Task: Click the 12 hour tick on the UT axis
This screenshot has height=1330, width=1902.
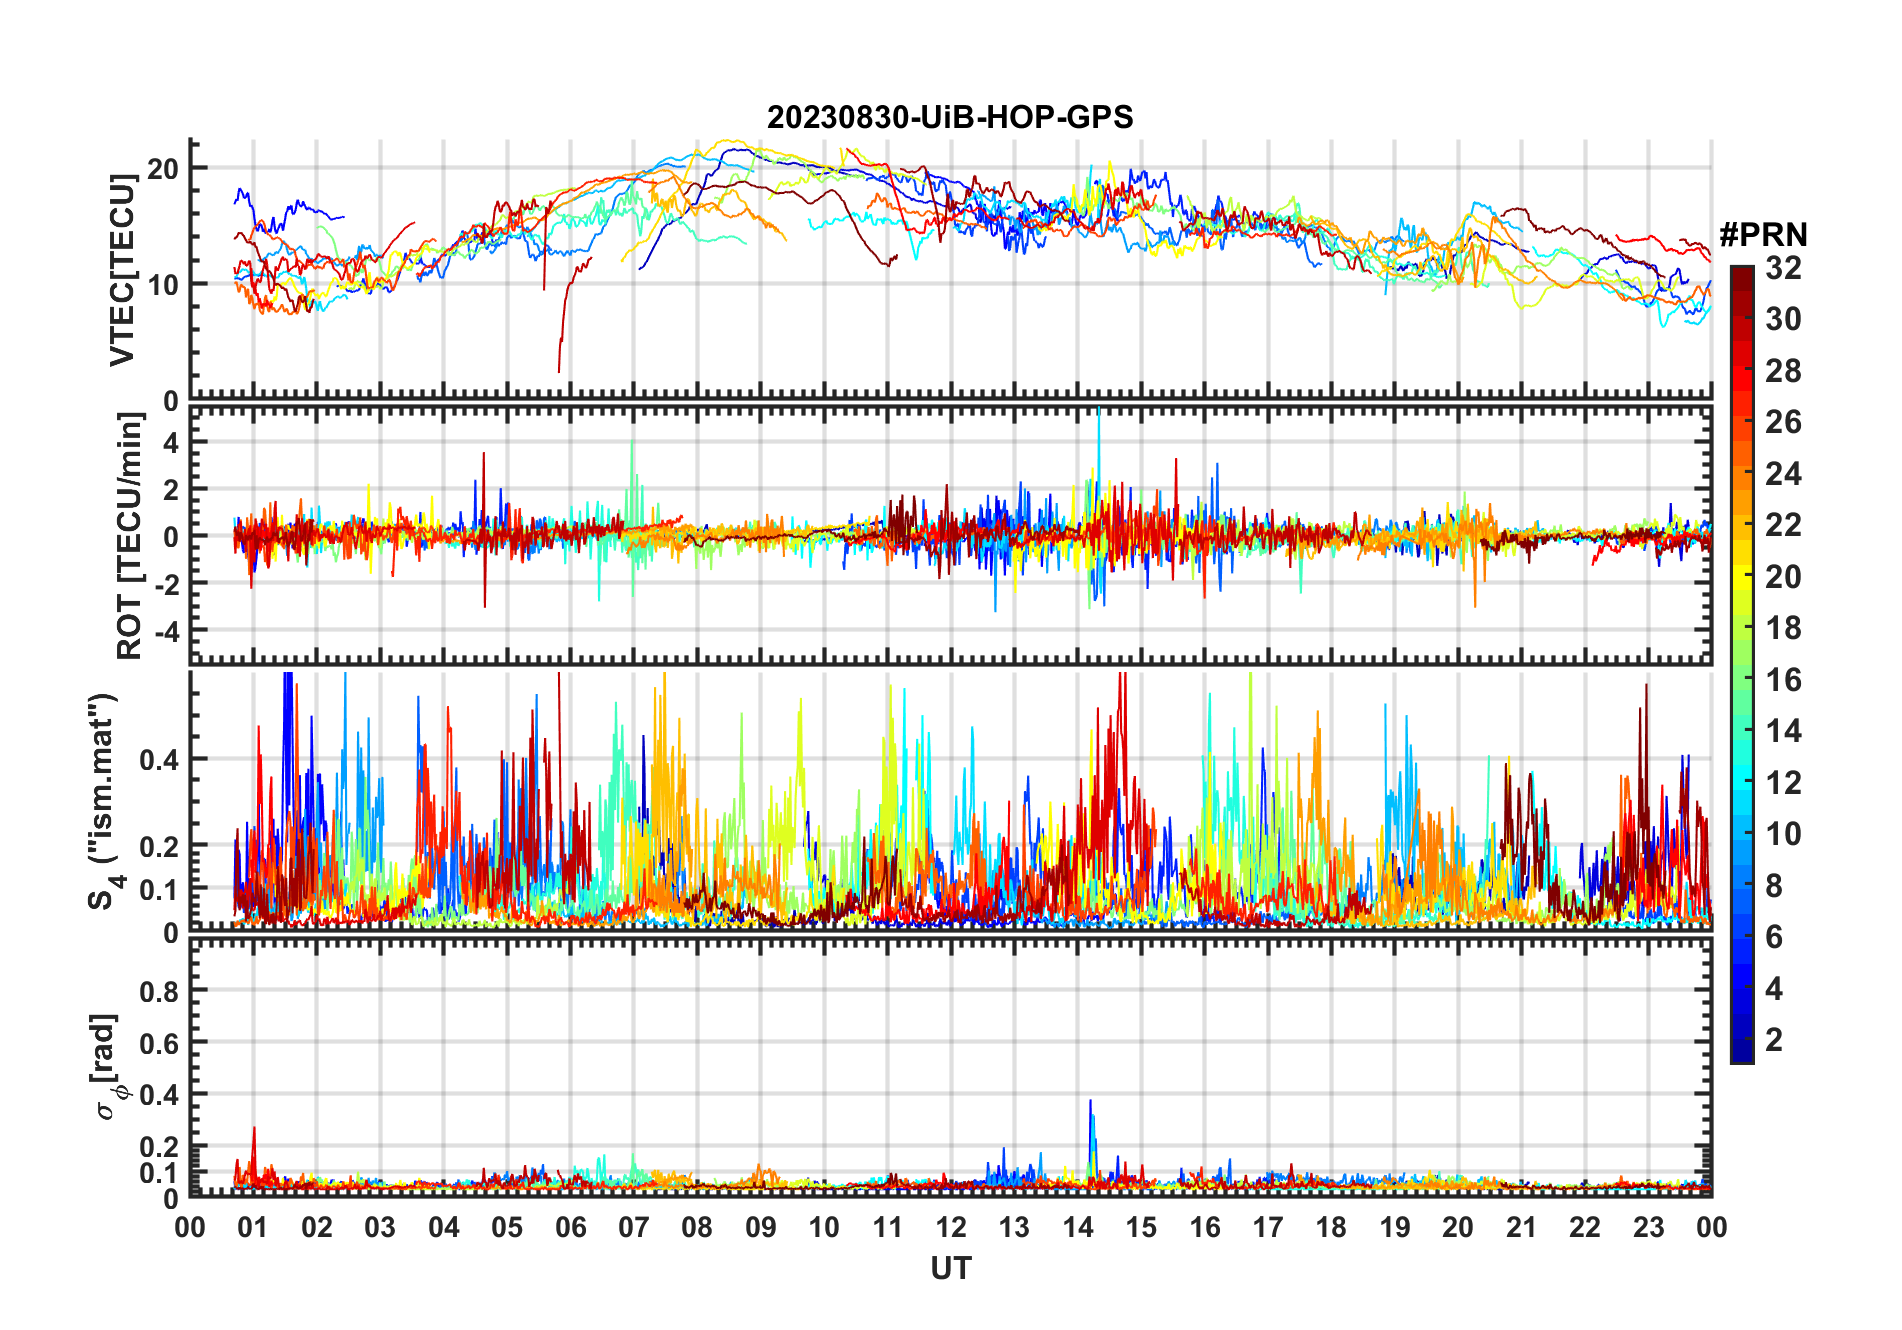Action: click(x=950, y=1227)
